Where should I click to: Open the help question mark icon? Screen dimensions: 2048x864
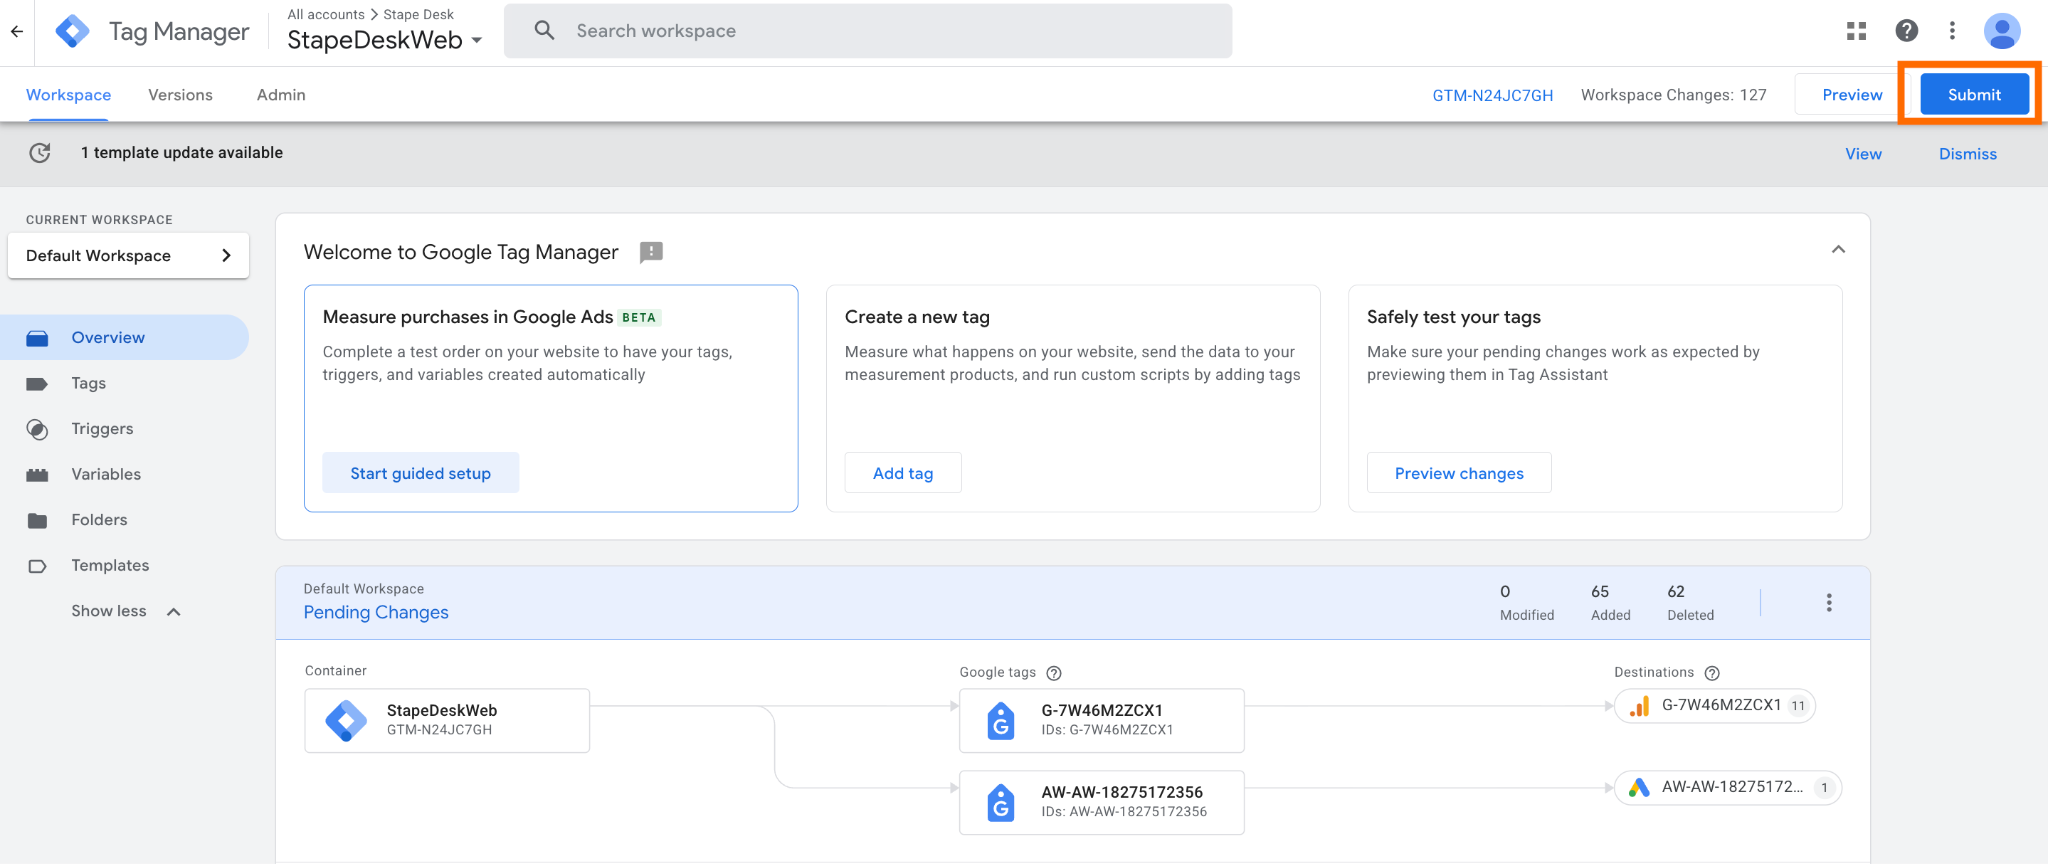(1906, 31)
